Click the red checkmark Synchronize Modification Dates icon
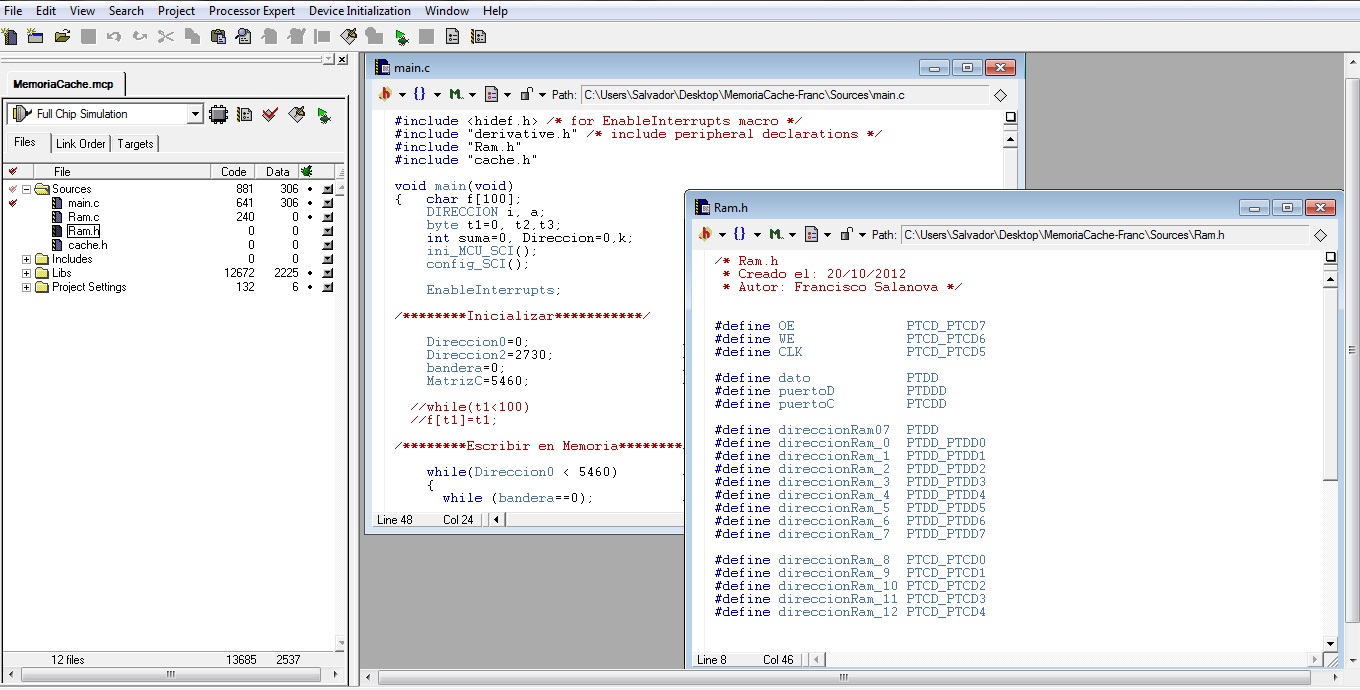 [270, 115]
